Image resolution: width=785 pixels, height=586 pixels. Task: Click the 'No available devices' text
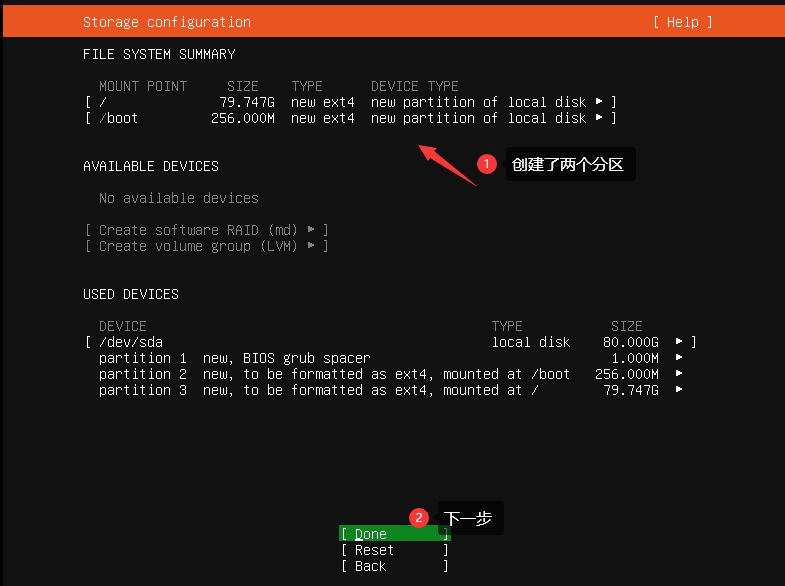[x=179, y=198]
